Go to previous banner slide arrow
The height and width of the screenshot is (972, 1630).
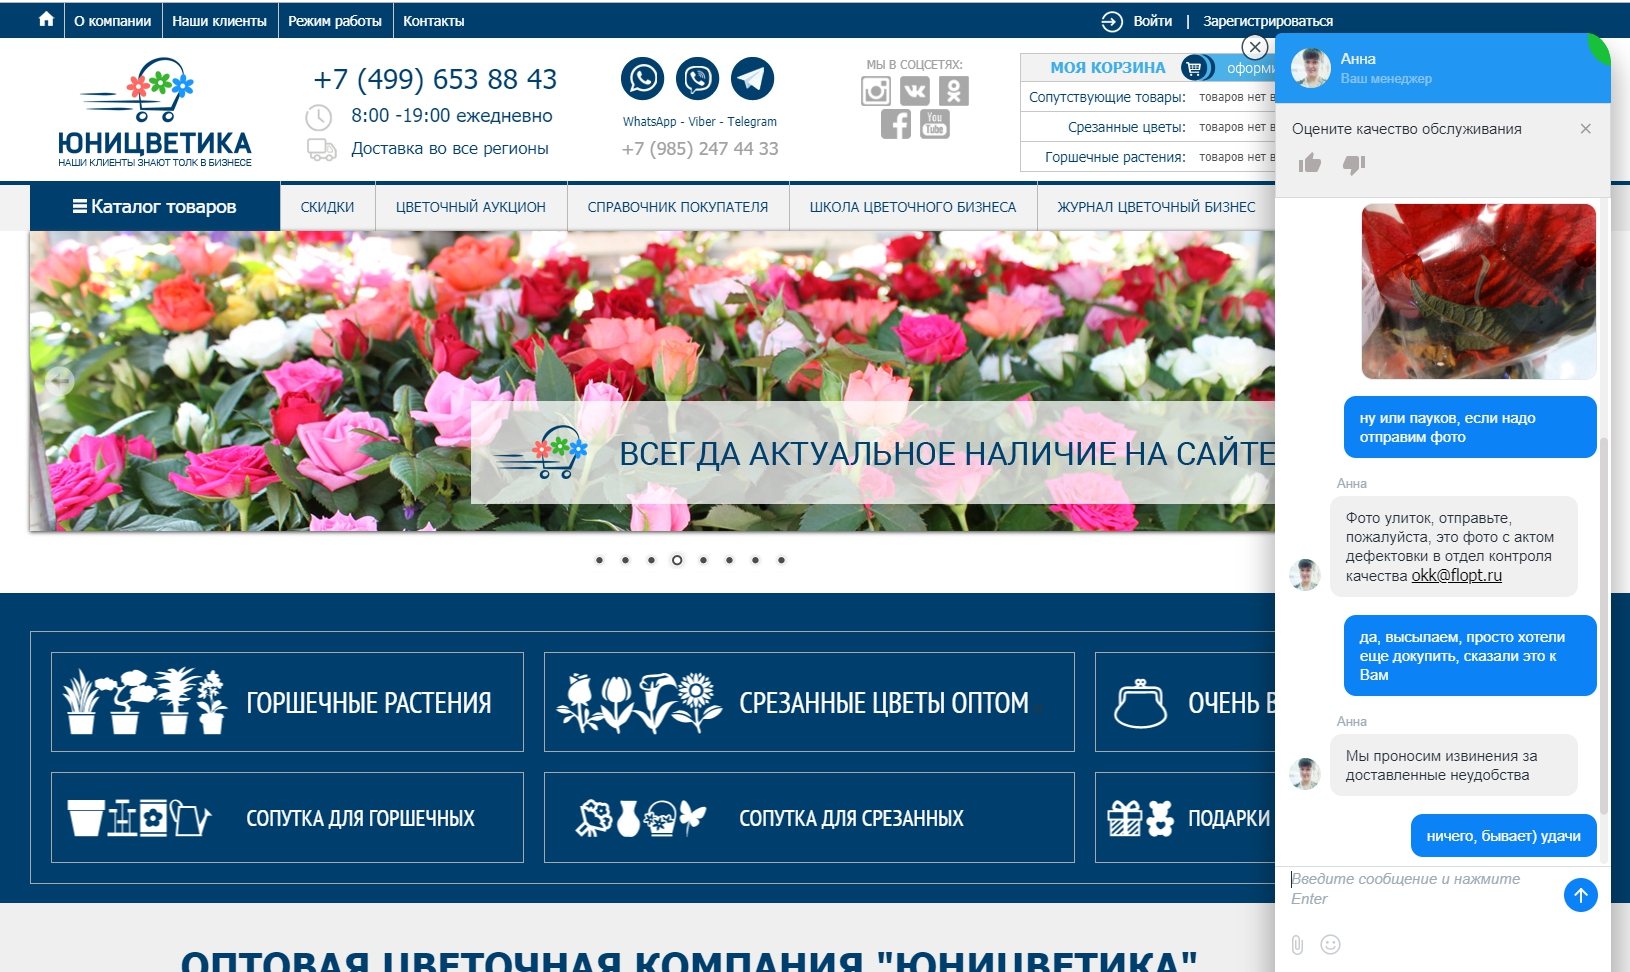60,380
